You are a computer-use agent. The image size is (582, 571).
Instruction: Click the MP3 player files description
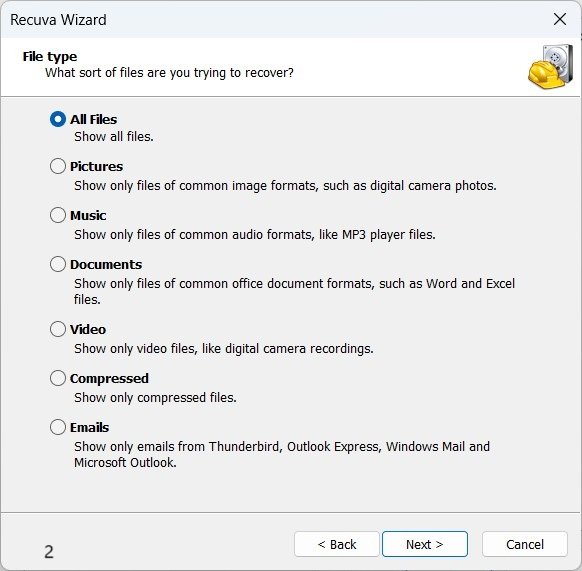click(255, 235)
